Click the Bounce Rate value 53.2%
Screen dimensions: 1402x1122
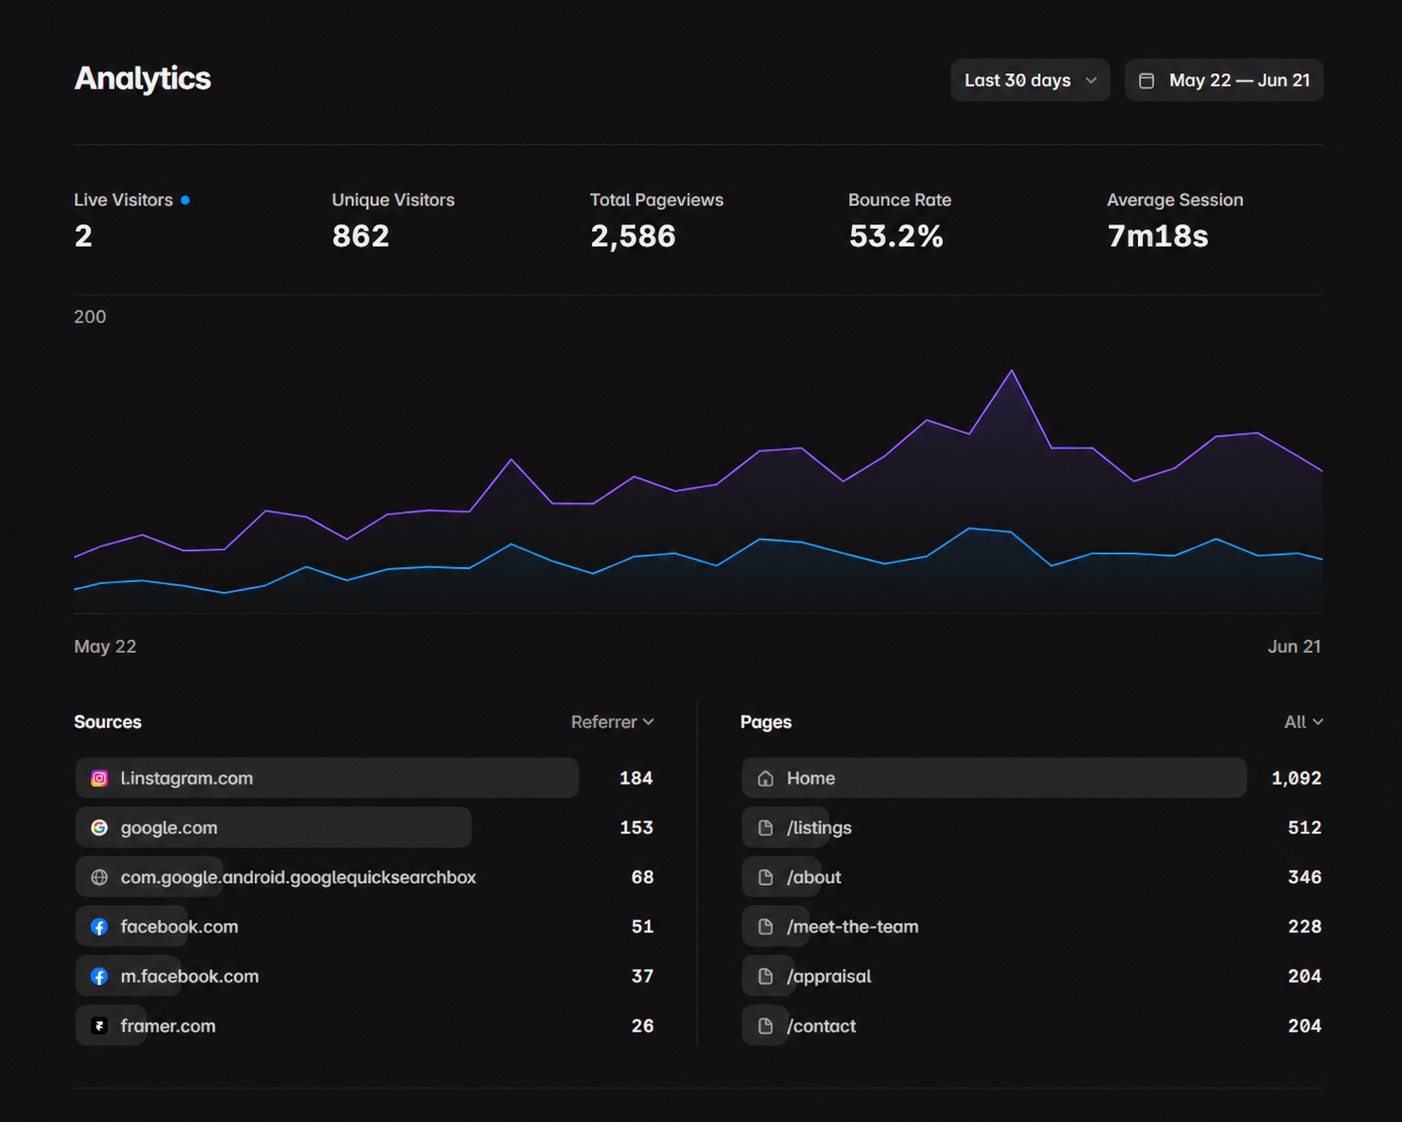pos(896,236)
